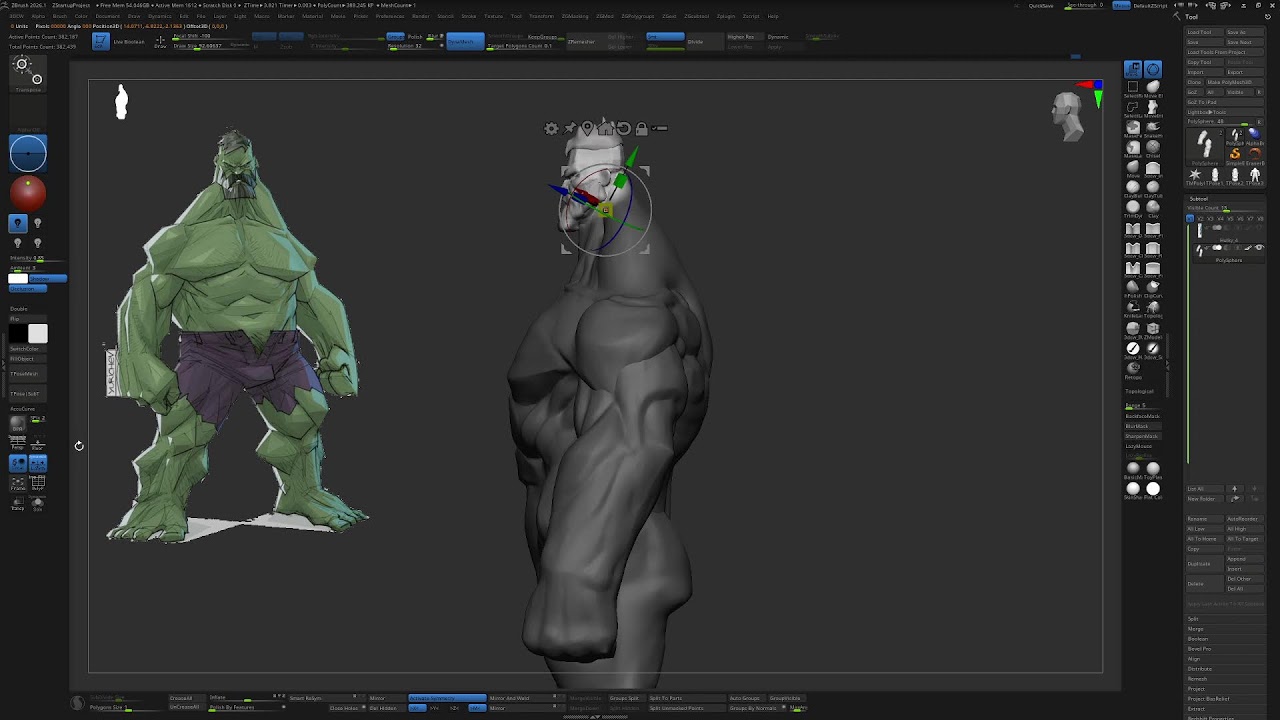
Task: Toggle PolySphere subtool visibility eye
Action: click(x=1259, y=247)
